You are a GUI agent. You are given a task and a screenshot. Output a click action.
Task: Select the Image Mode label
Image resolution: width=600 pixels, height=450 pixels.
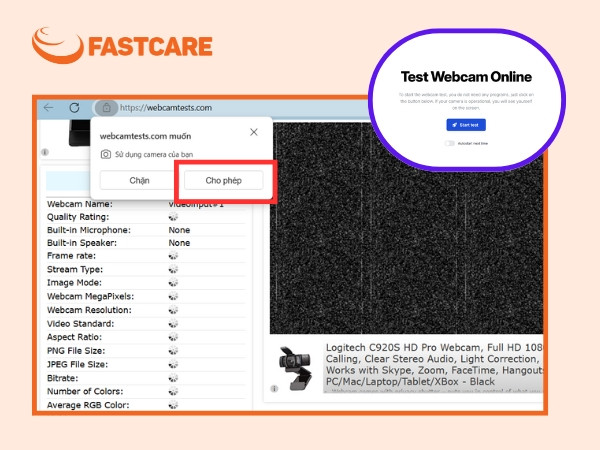click(74, 283)
